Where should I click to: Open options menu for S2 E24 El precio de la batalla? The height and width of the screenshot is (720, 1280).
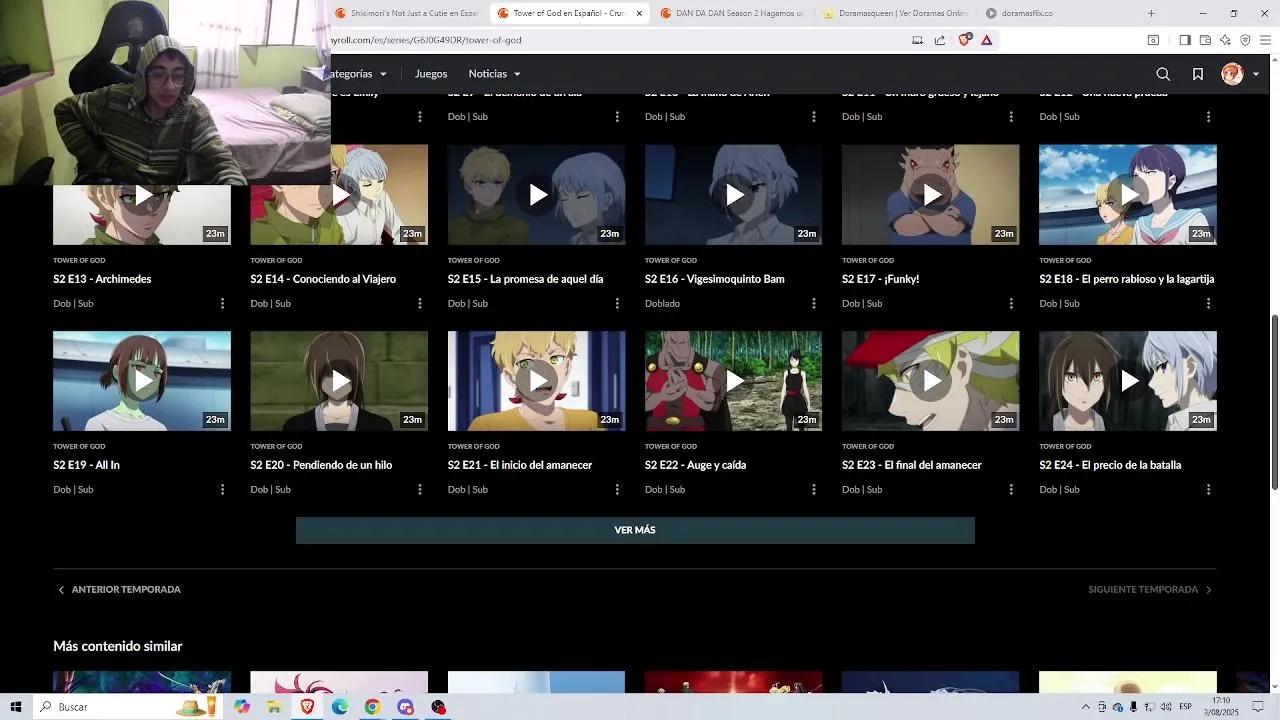(1208, 489)
